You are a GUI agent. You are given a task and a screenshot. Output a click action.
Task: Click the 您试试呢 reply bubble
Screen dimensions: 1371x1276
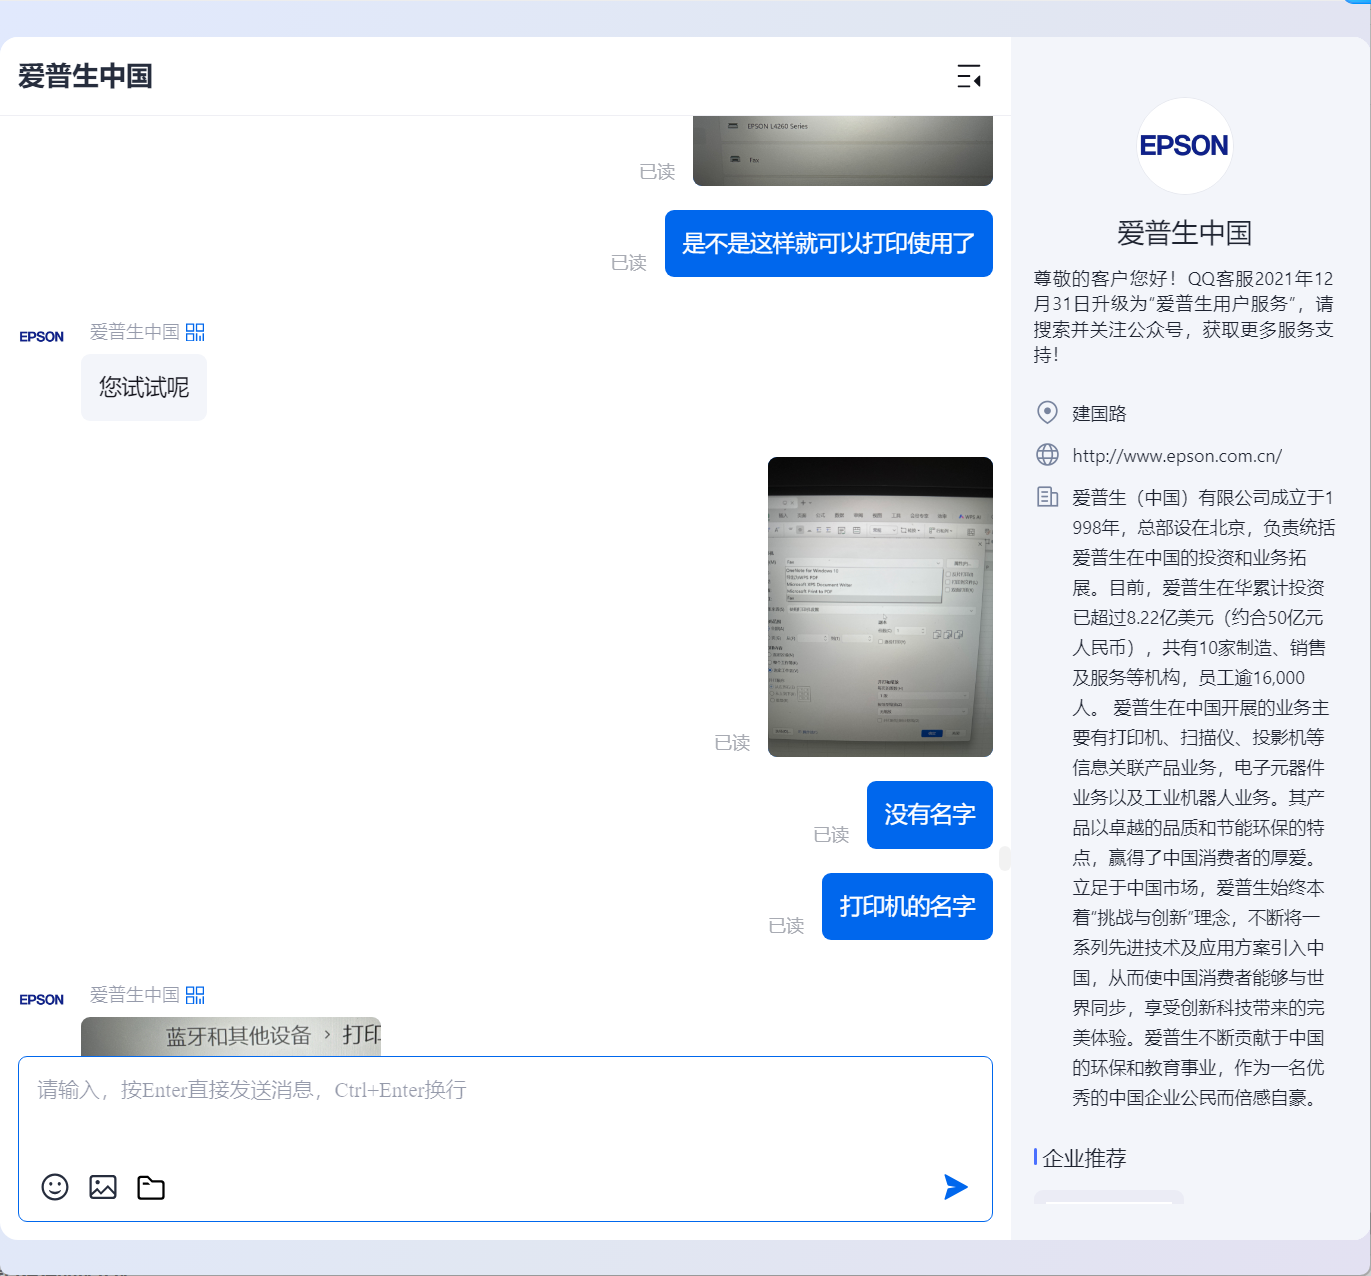coord(144,387)
